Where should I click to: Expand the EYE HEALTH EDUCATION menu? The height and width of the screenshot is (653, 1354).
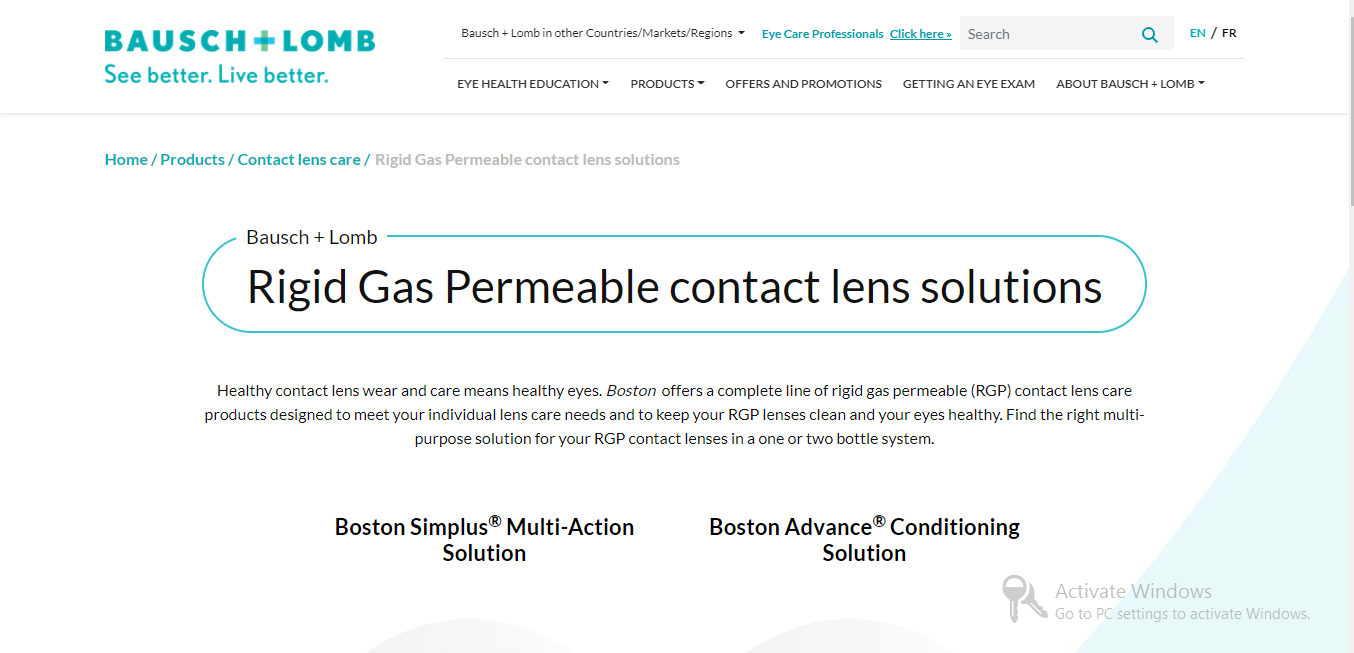532,84
